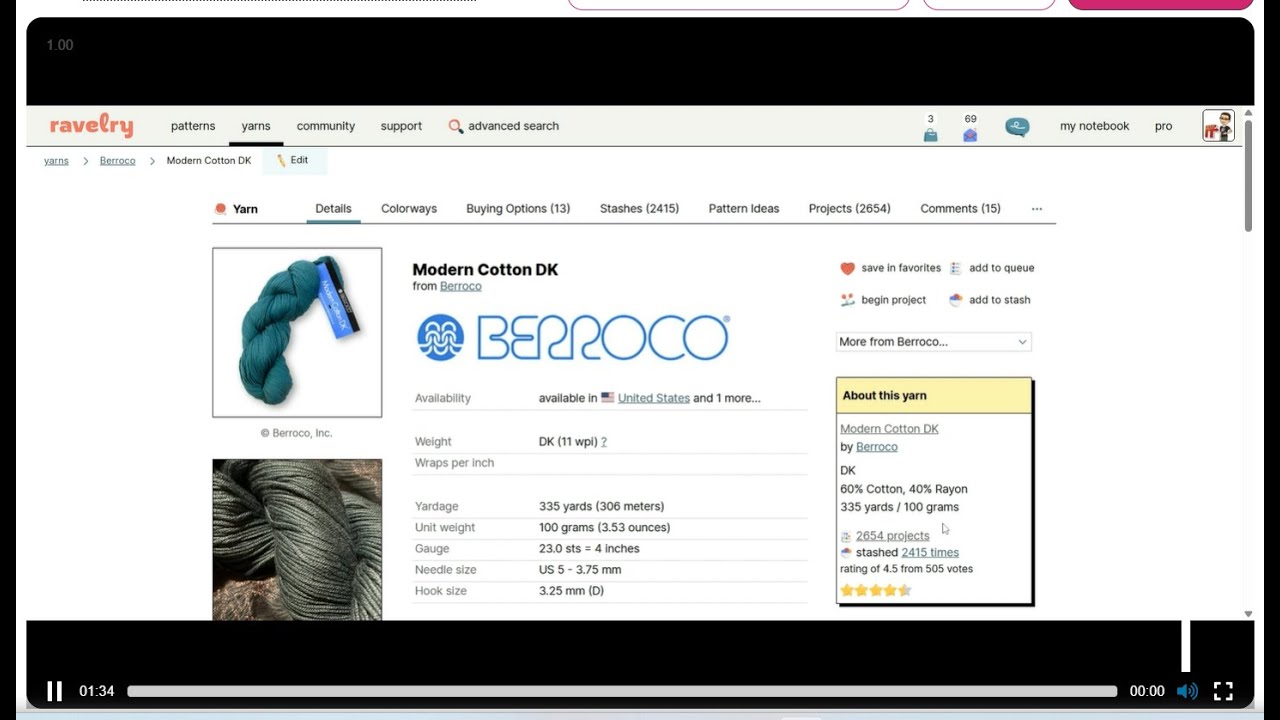The height and width of the screenshot is (720, 1280).
Task: Click the "100 grams (3.53 ounces)" unit weight
Action: click(604, 527)
